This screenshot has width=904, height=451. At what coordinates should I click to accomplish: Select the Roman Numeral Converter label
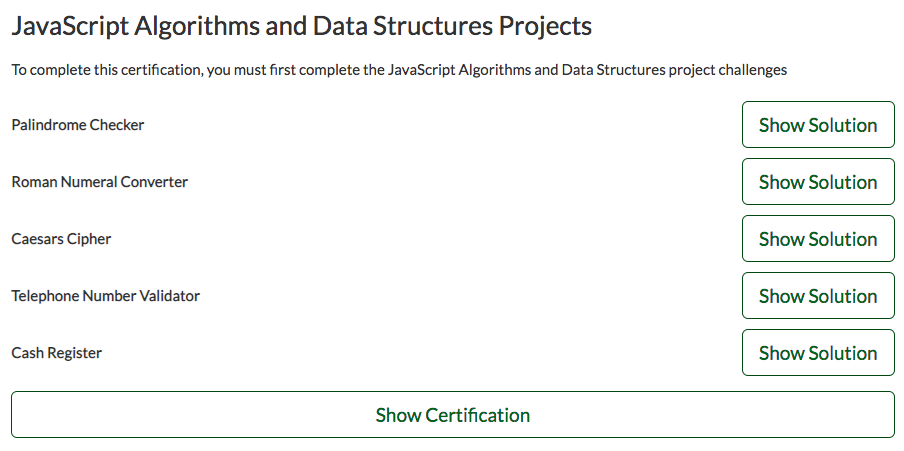[100, 182]
